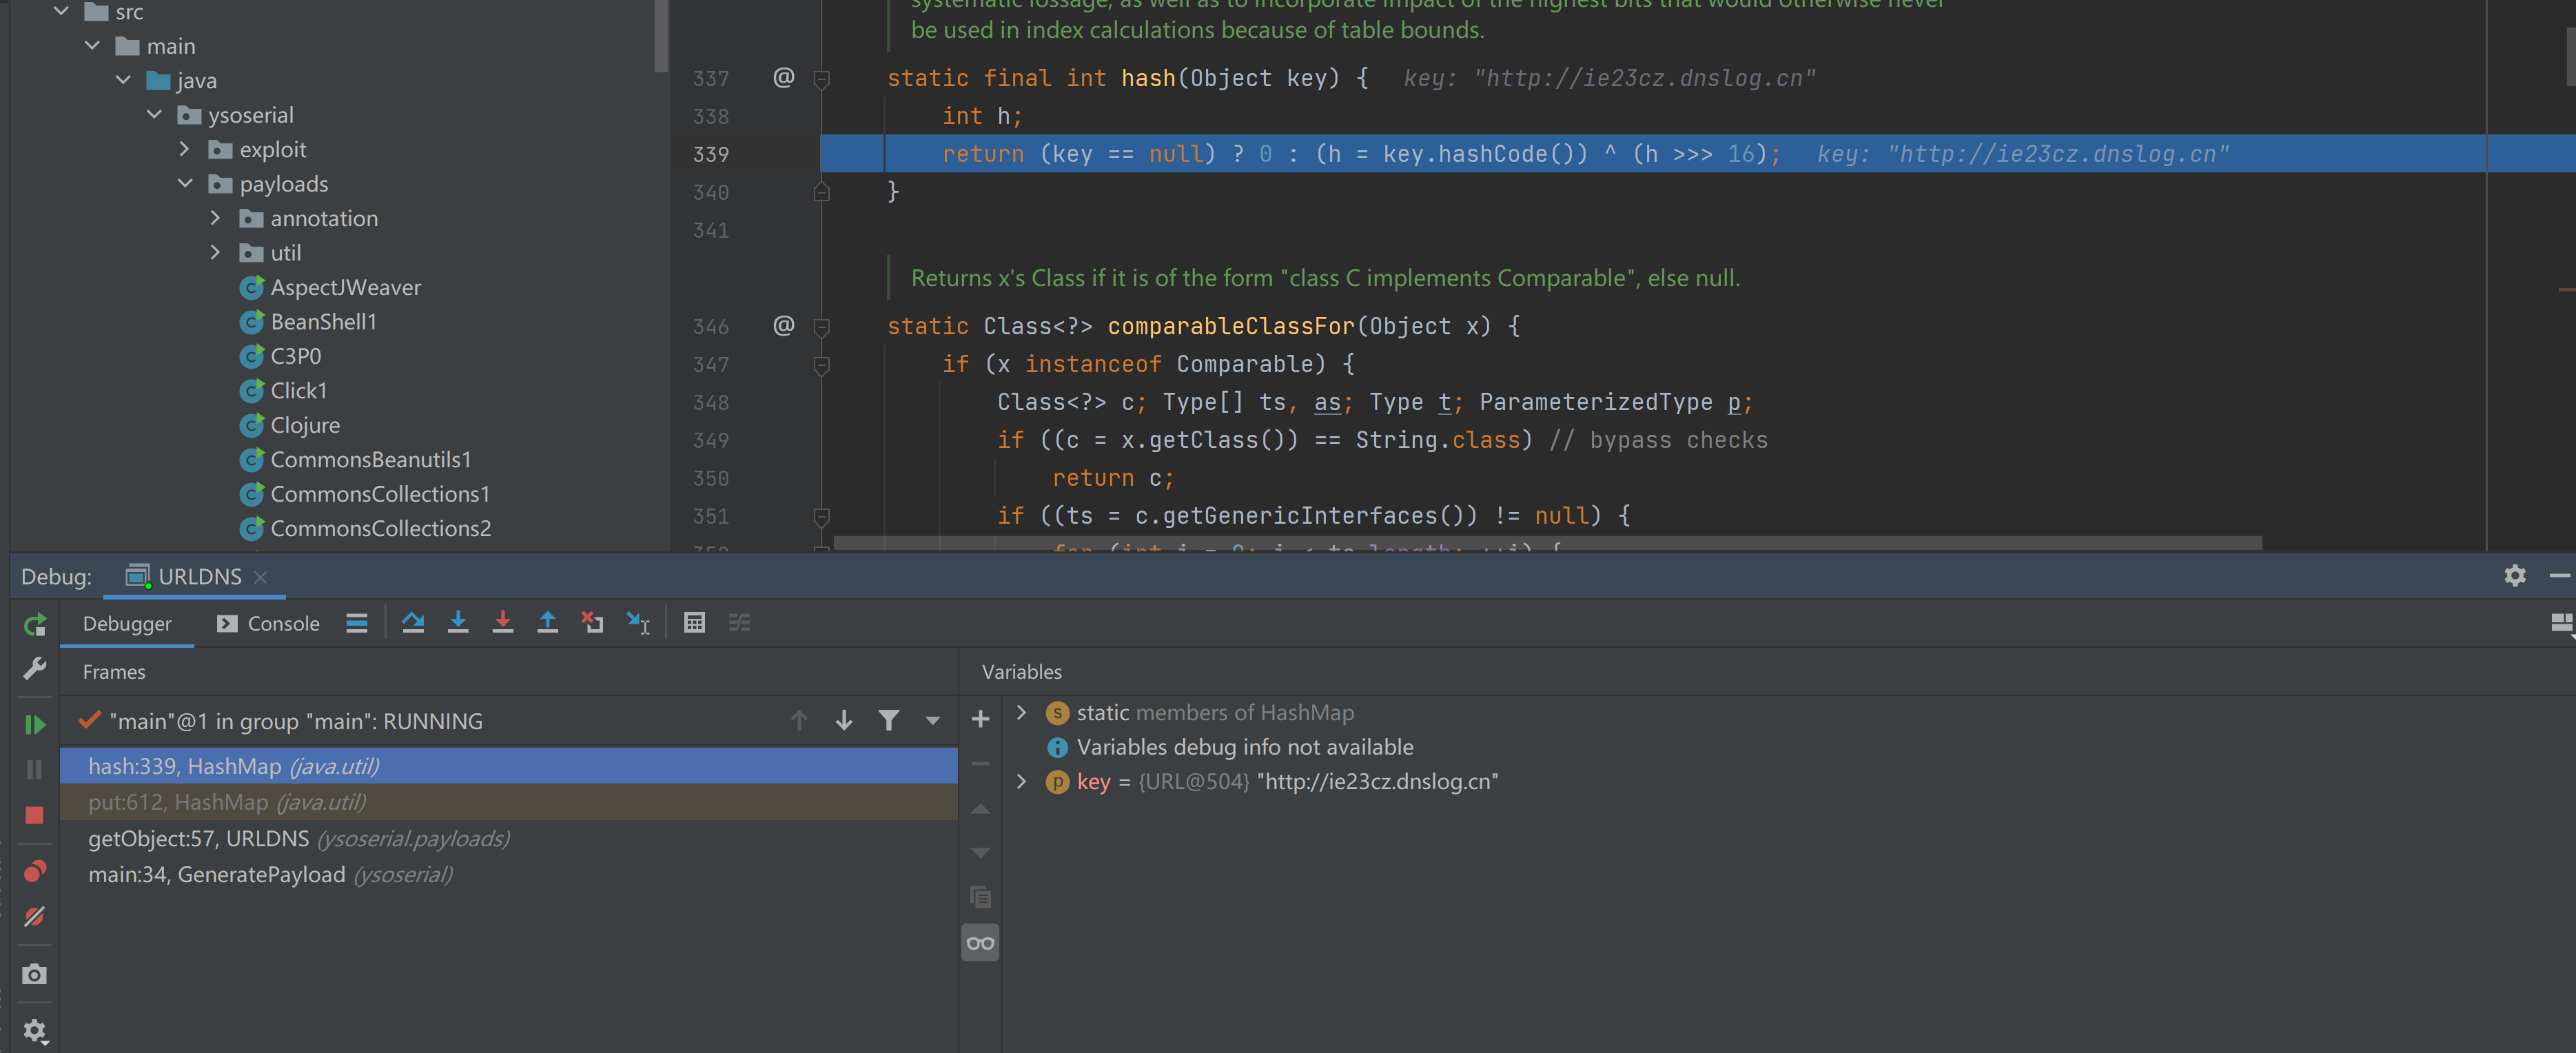This screenshot has height=1053, width=2576.
Task: Restore layout icon at right edge
Action: 2561,623
